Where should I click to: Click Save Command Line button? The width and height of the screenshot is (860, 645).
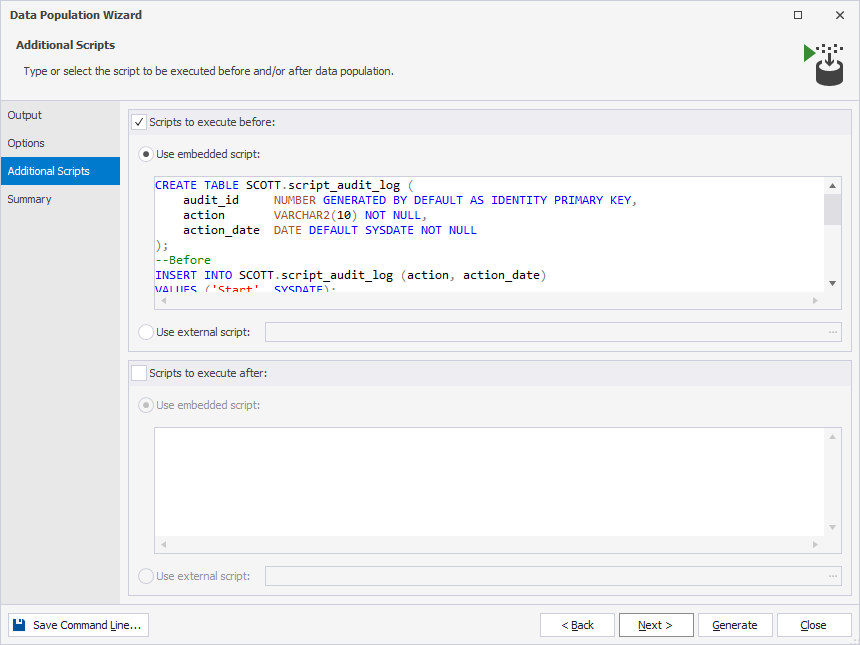(x=78, y=625)
